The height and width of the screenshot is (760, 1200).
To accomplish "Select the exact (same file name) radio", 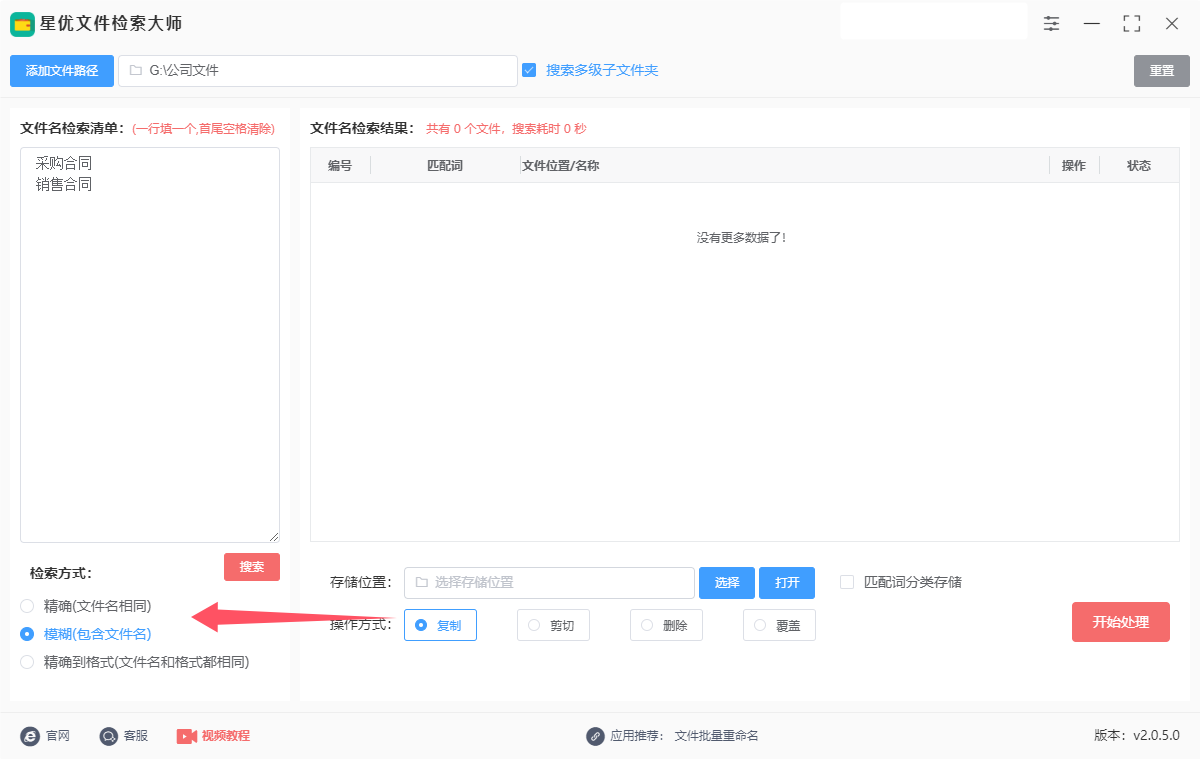I will tap(27, 606).
